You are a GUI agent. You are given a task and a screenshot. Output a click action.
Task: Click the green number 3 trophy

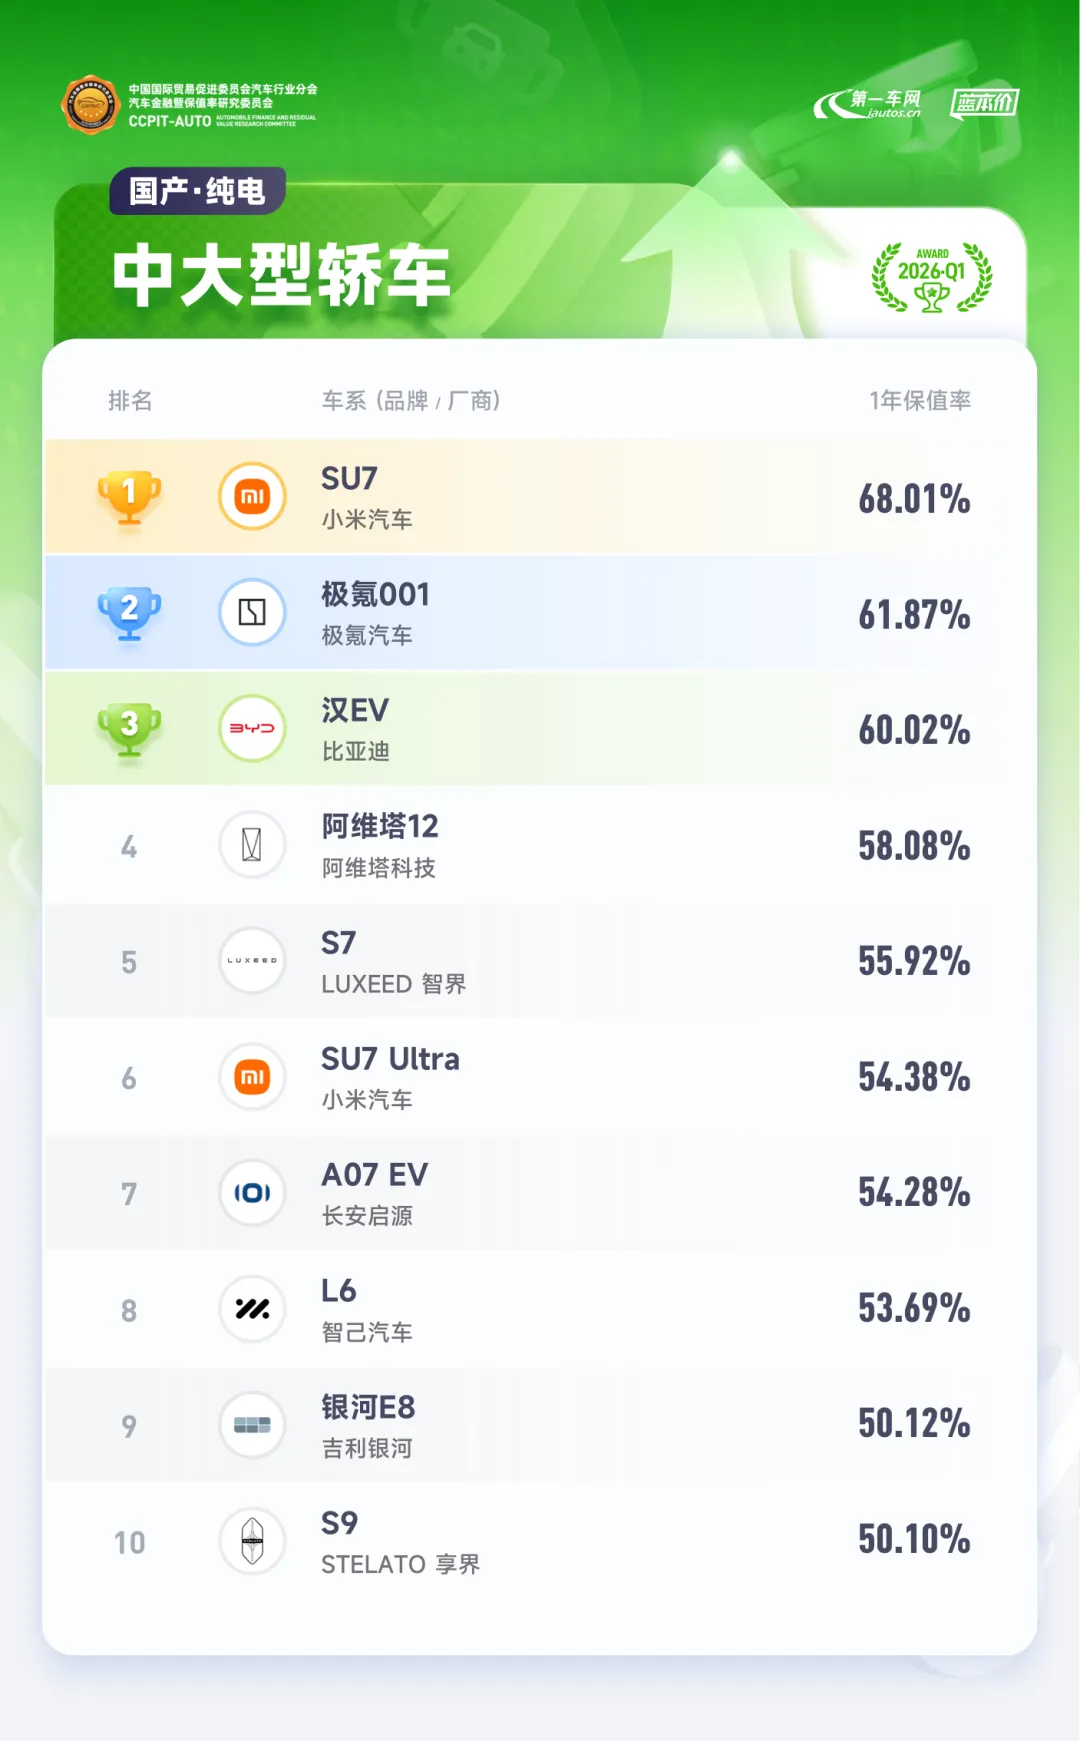pyautogui.click(x=129, y=729)
